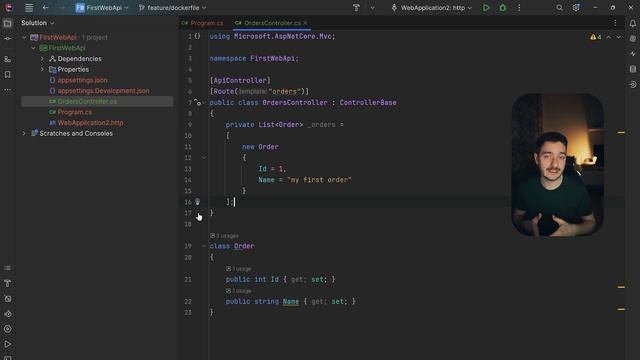Image resolution: width=640 pixels, height=360 pixels.
Task: Toggle code folding on line 12
Action: (x=204, y=158)
